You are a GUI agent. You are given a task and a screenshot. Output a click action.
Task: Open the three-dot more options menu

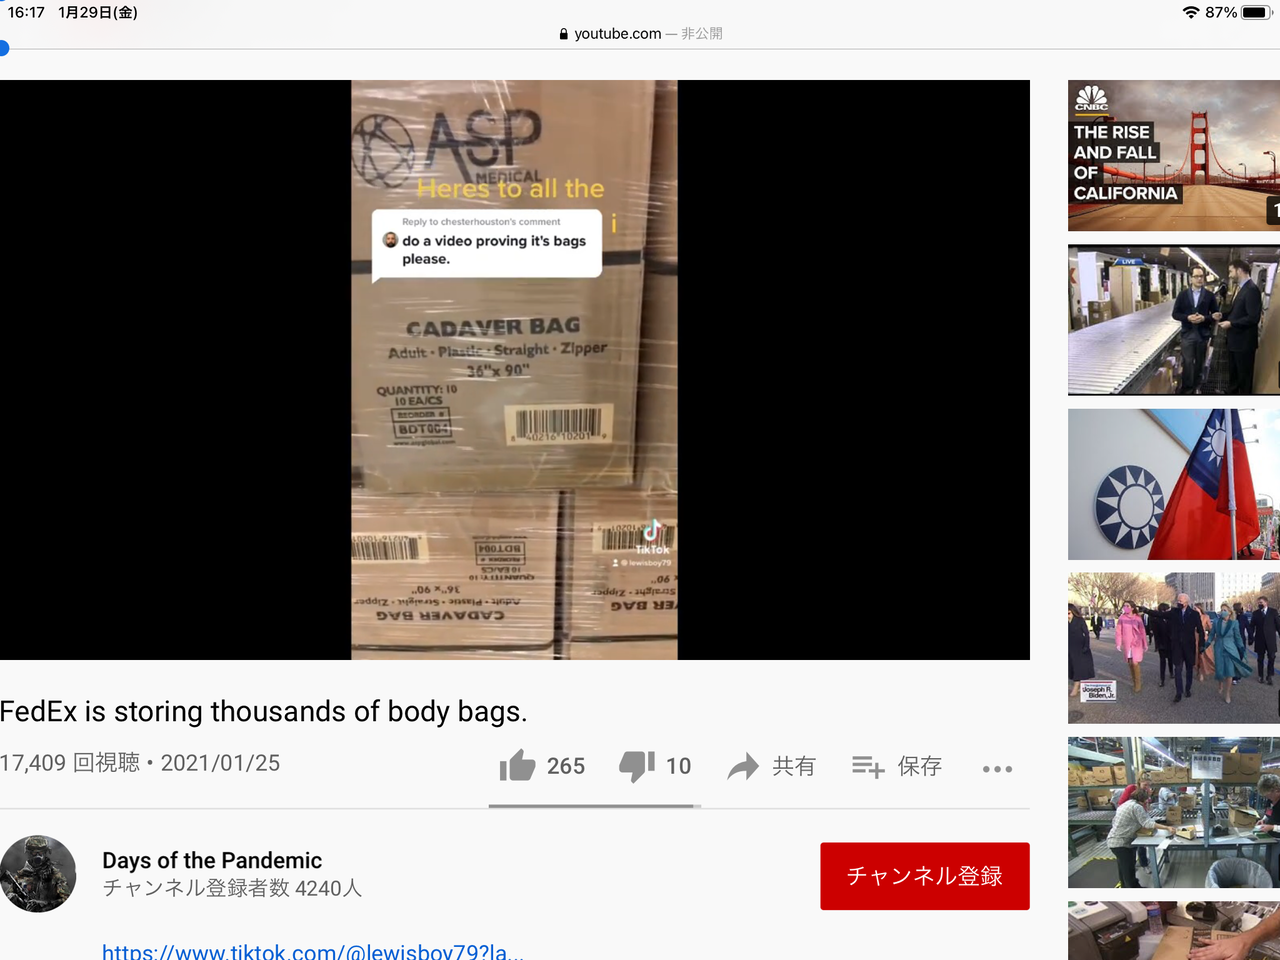pos(997,769)
